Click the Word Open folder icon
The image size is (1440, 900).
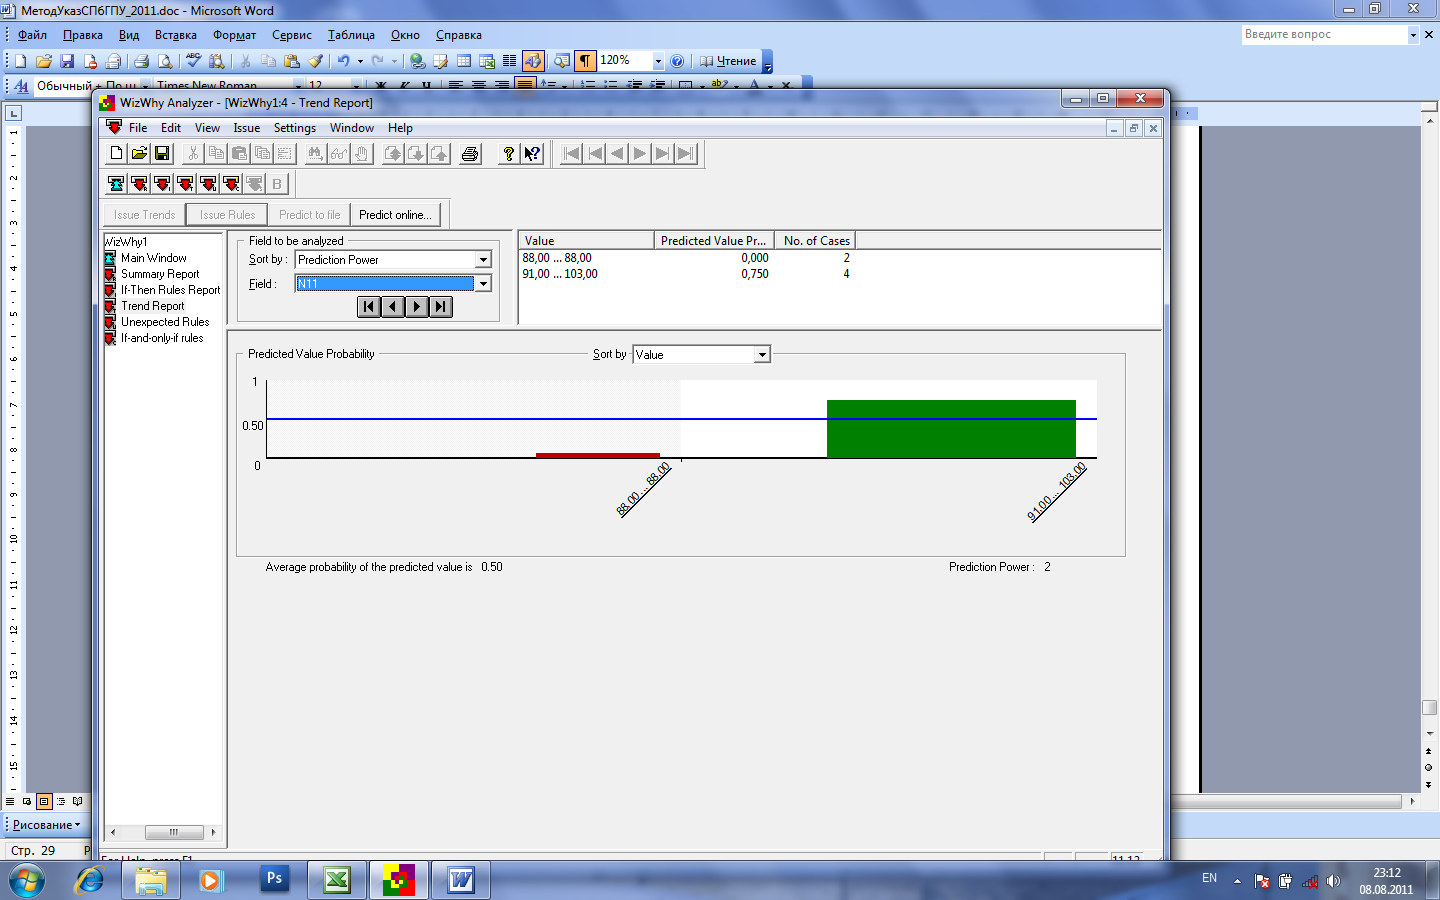coord(44,61)
